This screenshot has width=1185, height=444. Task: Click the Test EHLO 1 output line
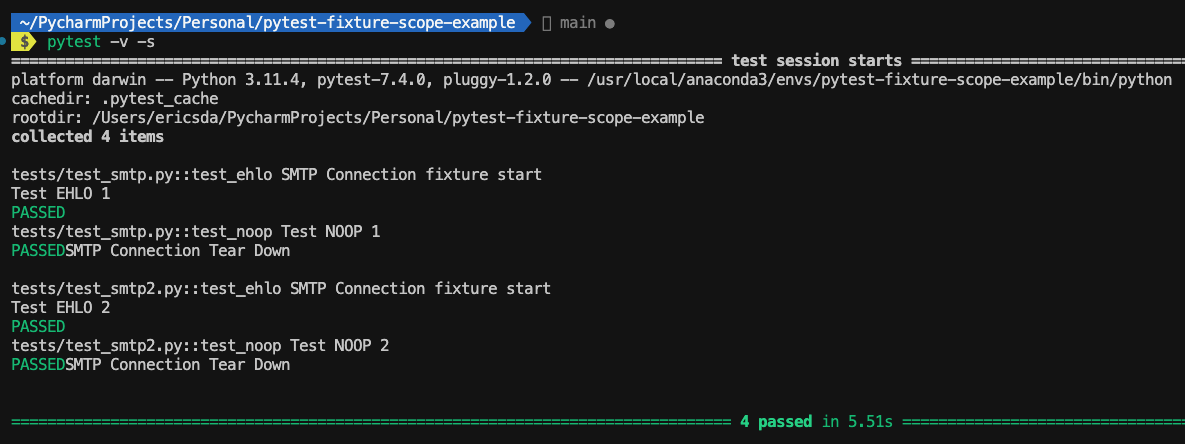point(60,193)
